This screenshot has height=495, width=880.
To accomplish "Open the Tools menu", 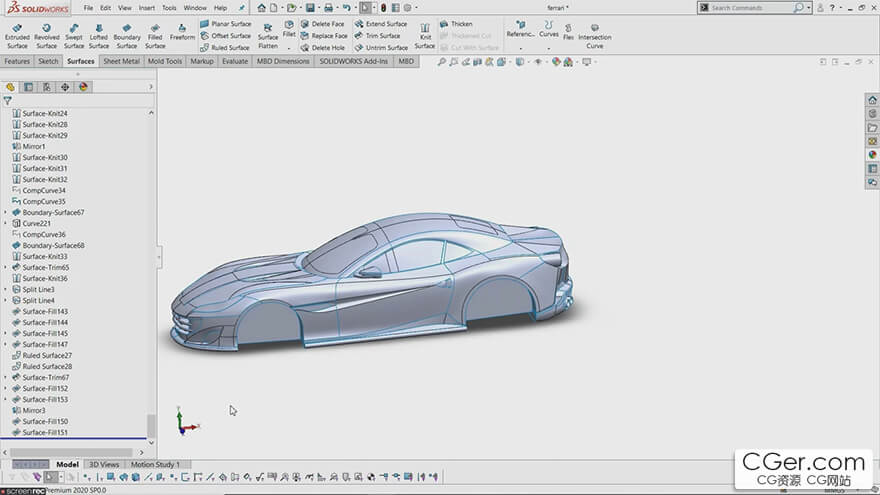I will point(169,8).
